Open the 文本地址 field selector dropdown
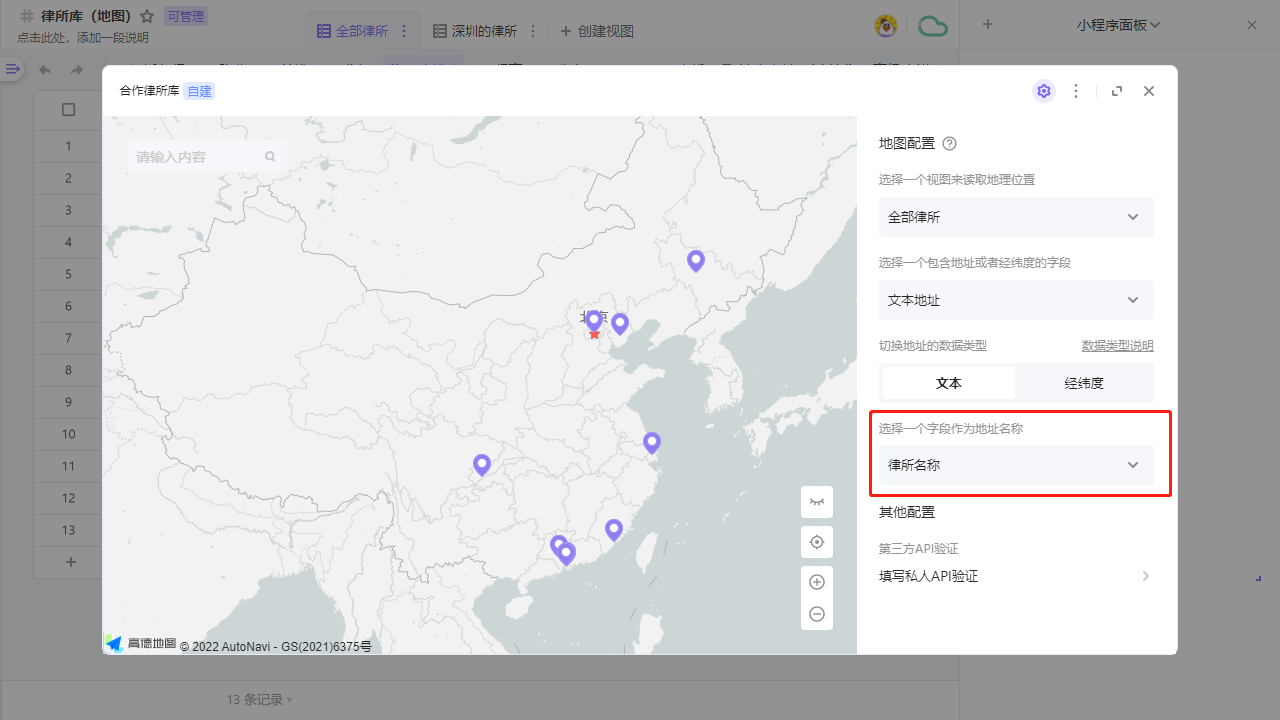 1016,300
